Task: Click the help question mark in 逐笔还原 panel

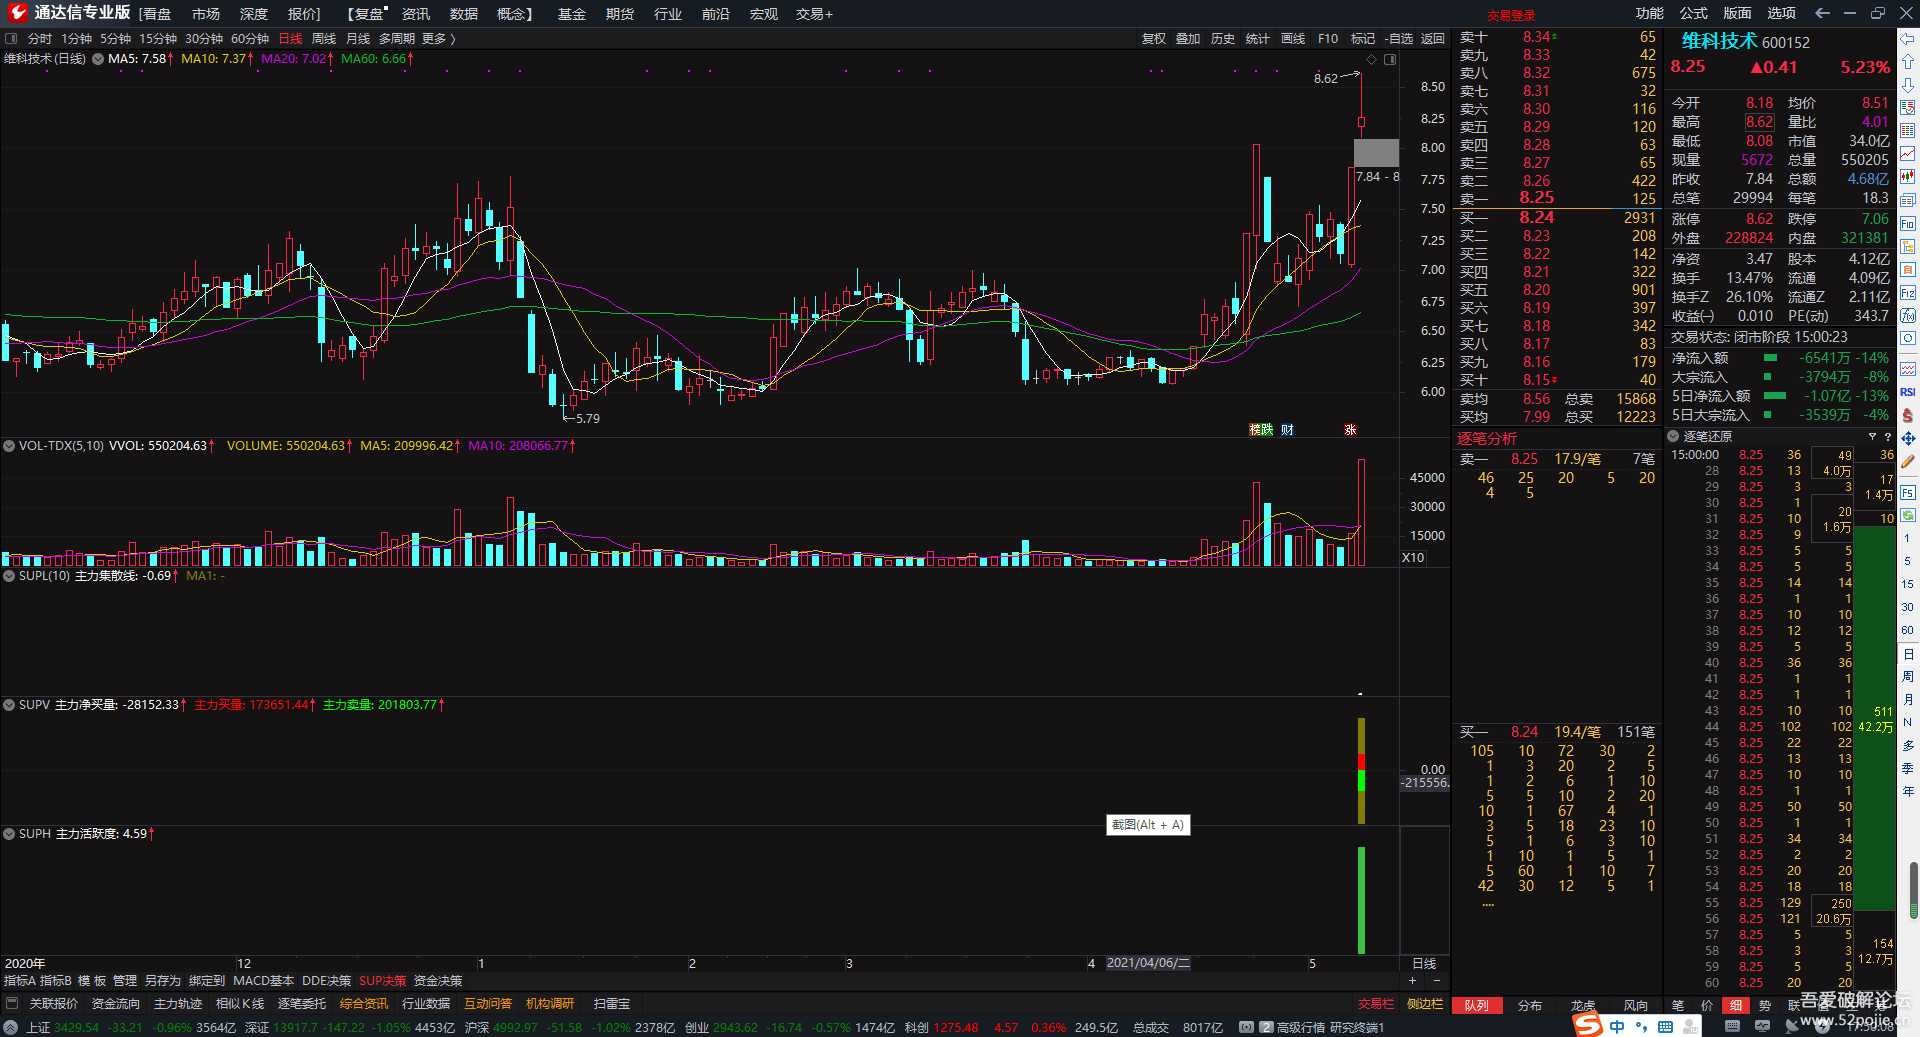Action: [1887, 437]
